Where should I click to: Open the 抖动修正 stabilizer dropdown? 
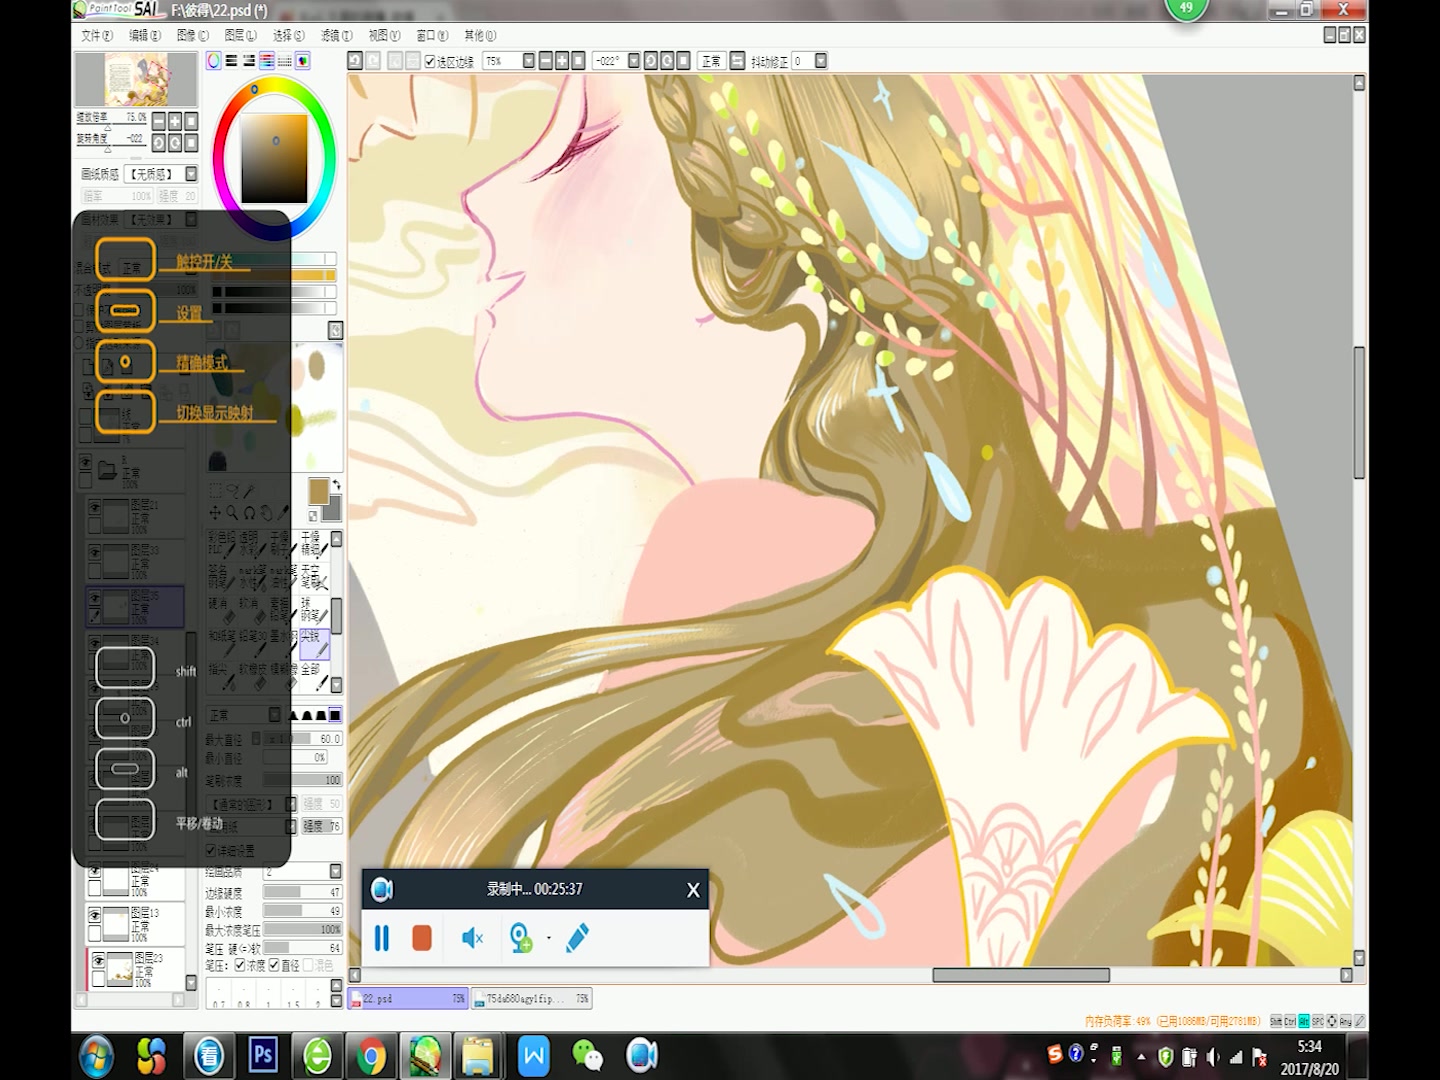tap(821, 61)
